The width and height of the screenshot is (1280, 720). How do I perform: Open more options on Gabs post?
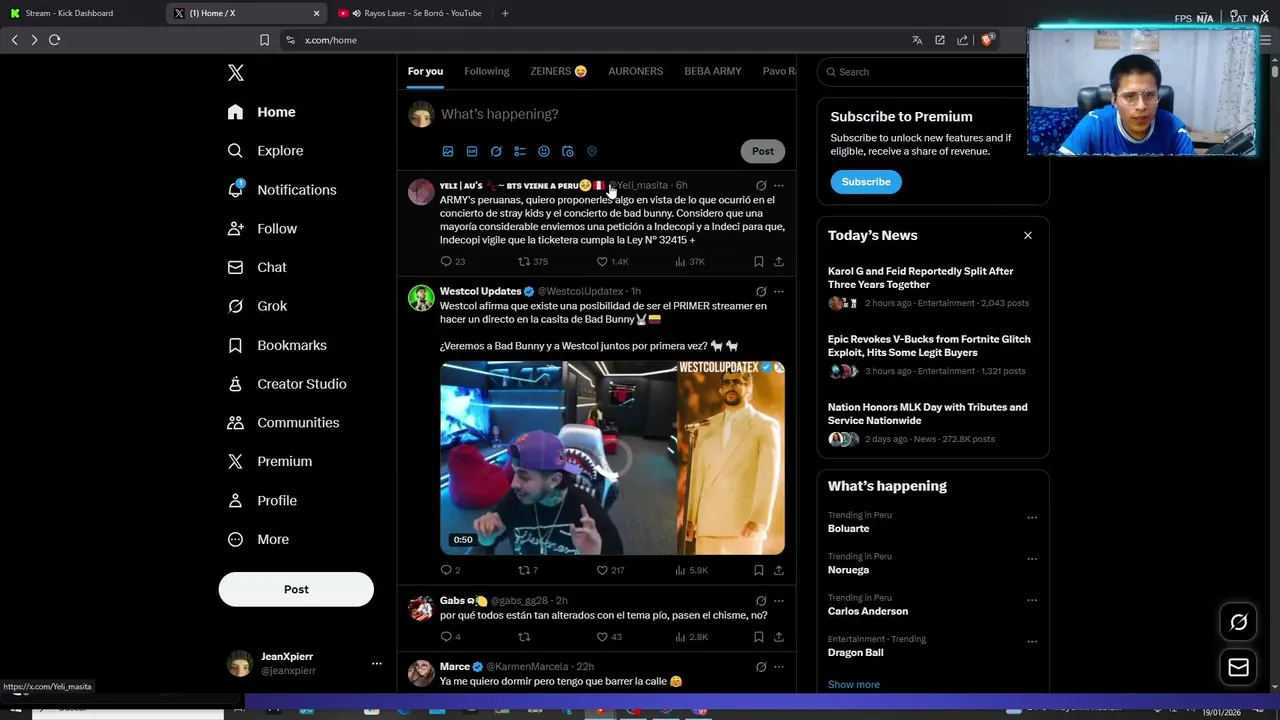pyautogui.click(x=779, y=601)
